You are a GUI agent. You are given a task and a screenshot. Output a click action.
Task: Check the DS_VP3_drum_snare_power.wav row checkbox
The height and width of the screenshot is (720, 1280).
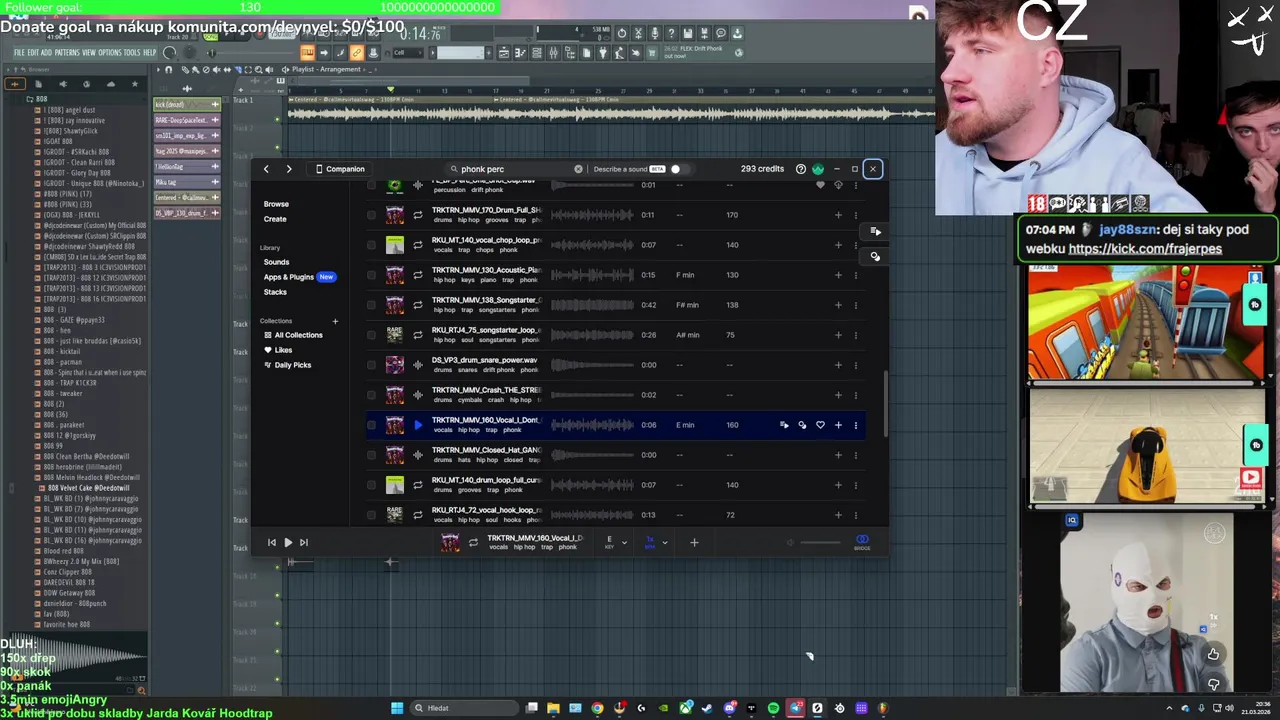pyautogui.click(x=372, y=365)
